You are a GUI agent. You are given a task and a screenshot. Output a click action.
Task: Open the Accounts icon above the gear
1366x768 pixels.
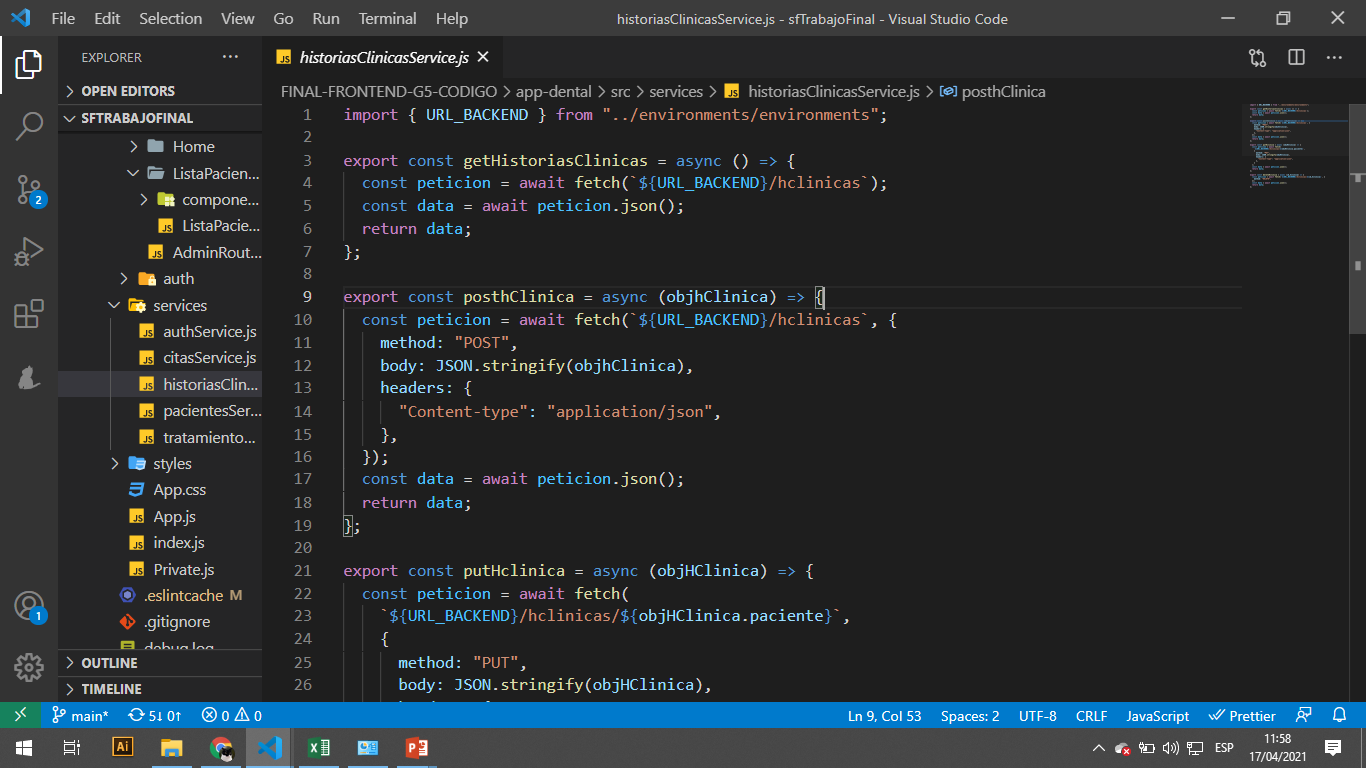pos(27,606)
